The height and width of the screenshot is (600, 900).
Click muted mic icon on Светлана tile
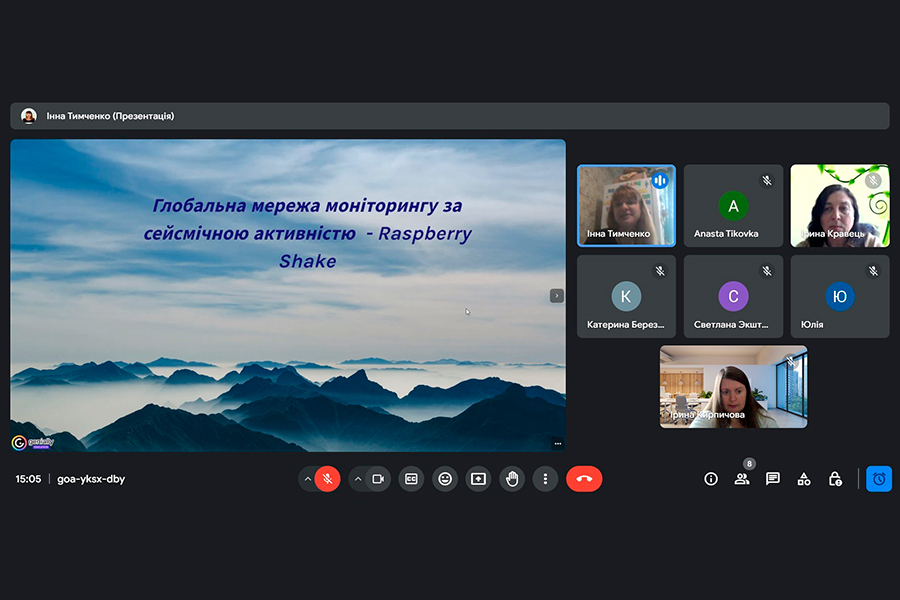click(x=767, y=271)
